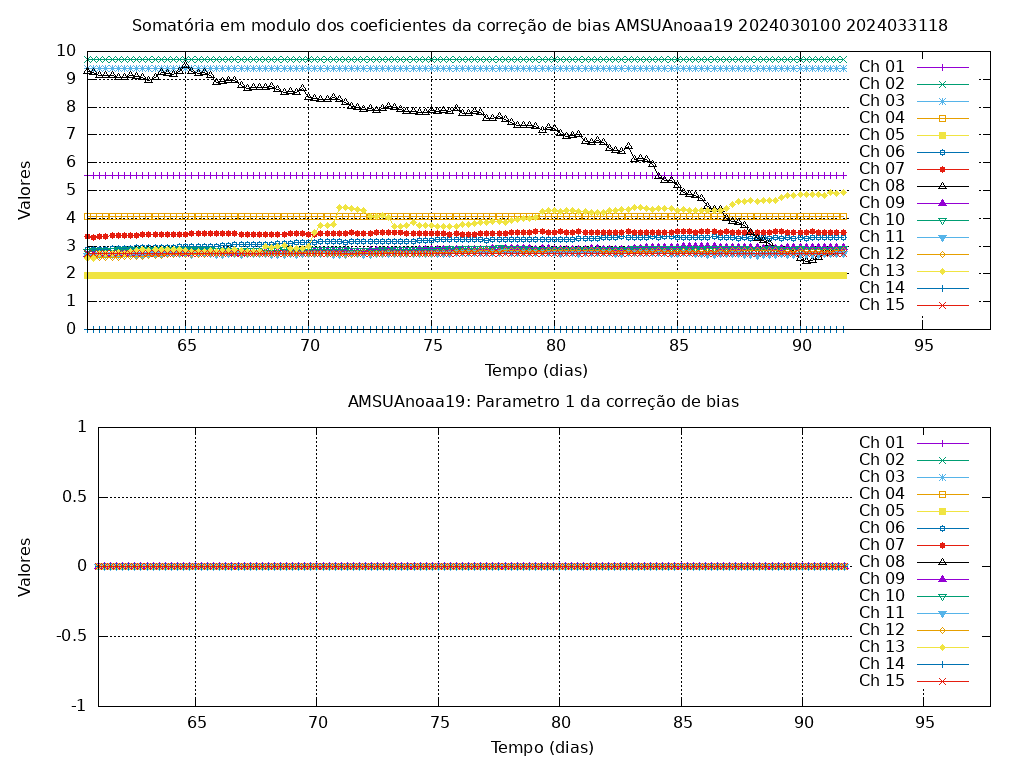This screenshot has height=768, width=1024.
Task: Select 'Ch 10' label in Somatória chart legend
Action: 882,219
